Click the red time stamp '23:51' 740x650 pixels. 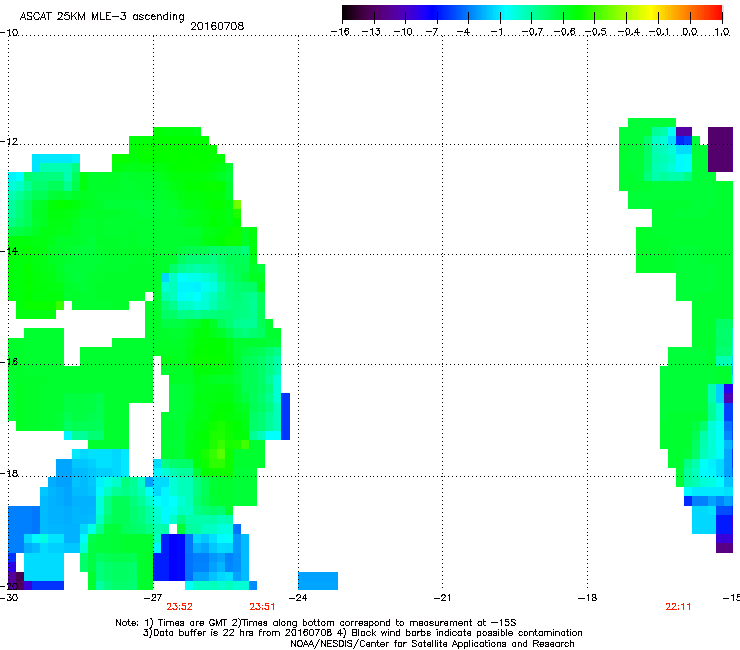[x=262, y=607]
